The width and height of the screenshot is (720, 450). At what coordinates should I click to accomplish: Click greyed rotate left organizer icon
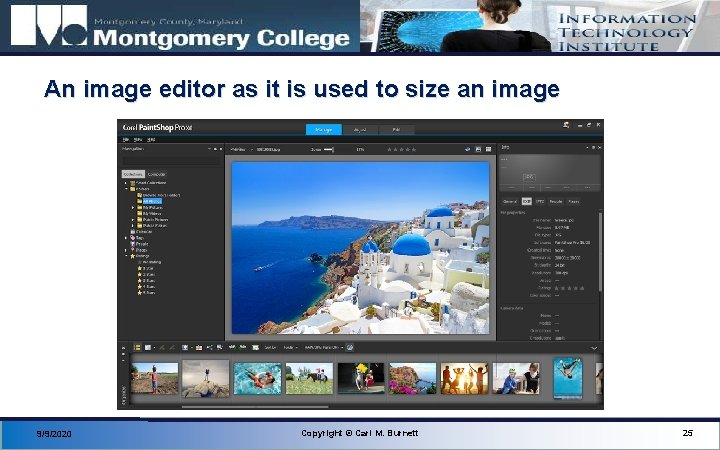[162, 348]
